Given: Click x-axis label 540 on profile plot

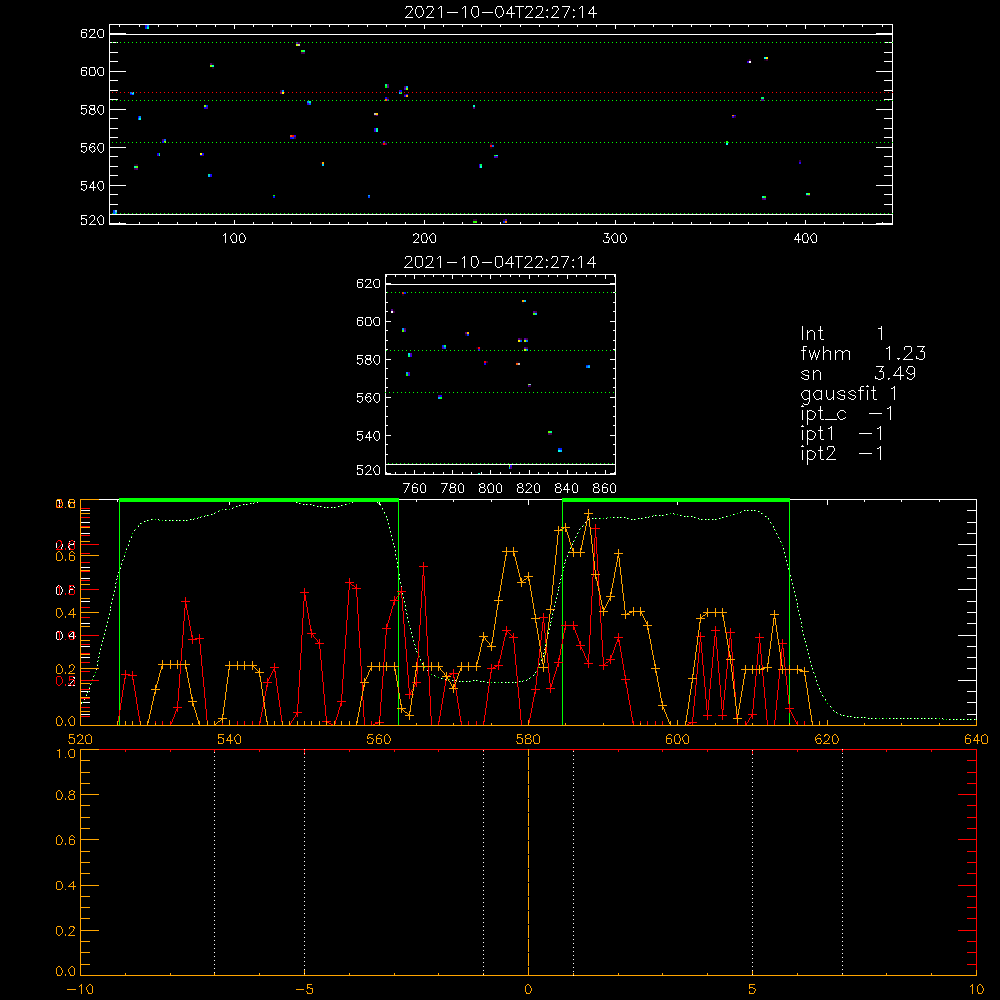Looking at the screenshot, I should click(x=230, y=740).
